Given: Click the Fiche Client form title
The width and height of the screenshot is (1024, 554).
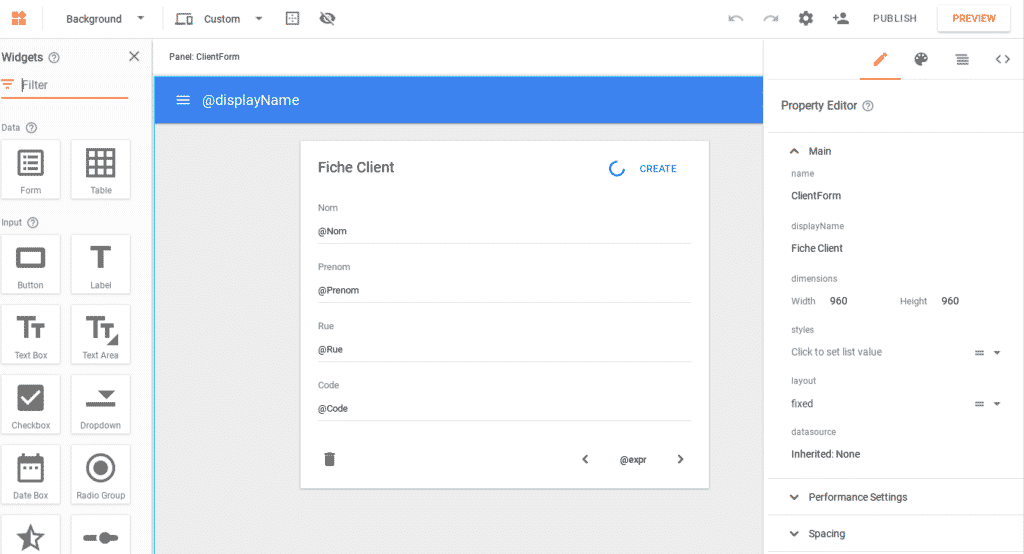Looking at the screenshot, I should [356, 167].
